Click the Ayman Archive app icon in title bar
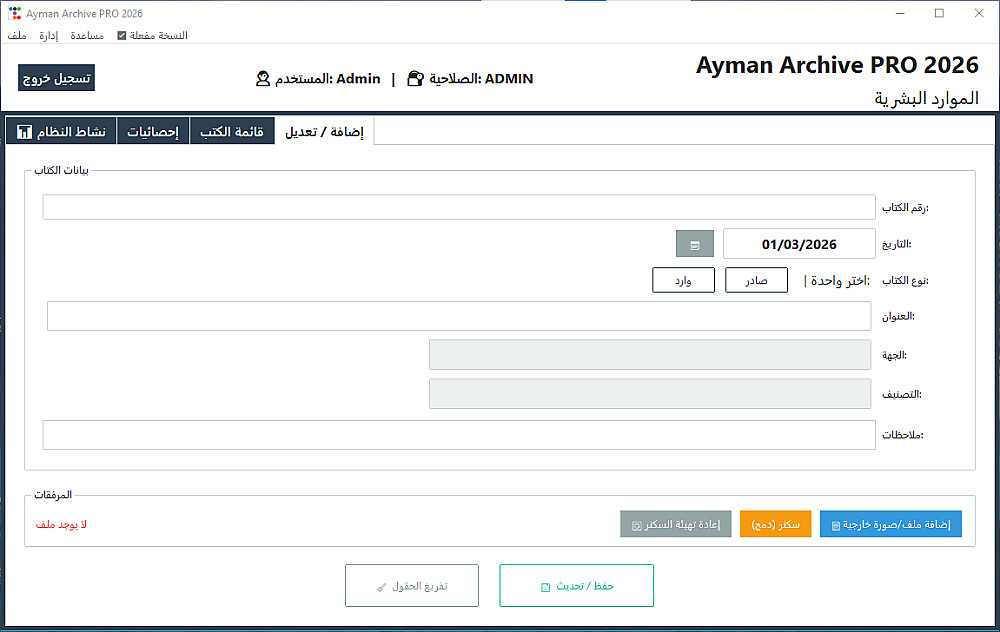This screenshot has width=1000, height=632. [15, 13]
